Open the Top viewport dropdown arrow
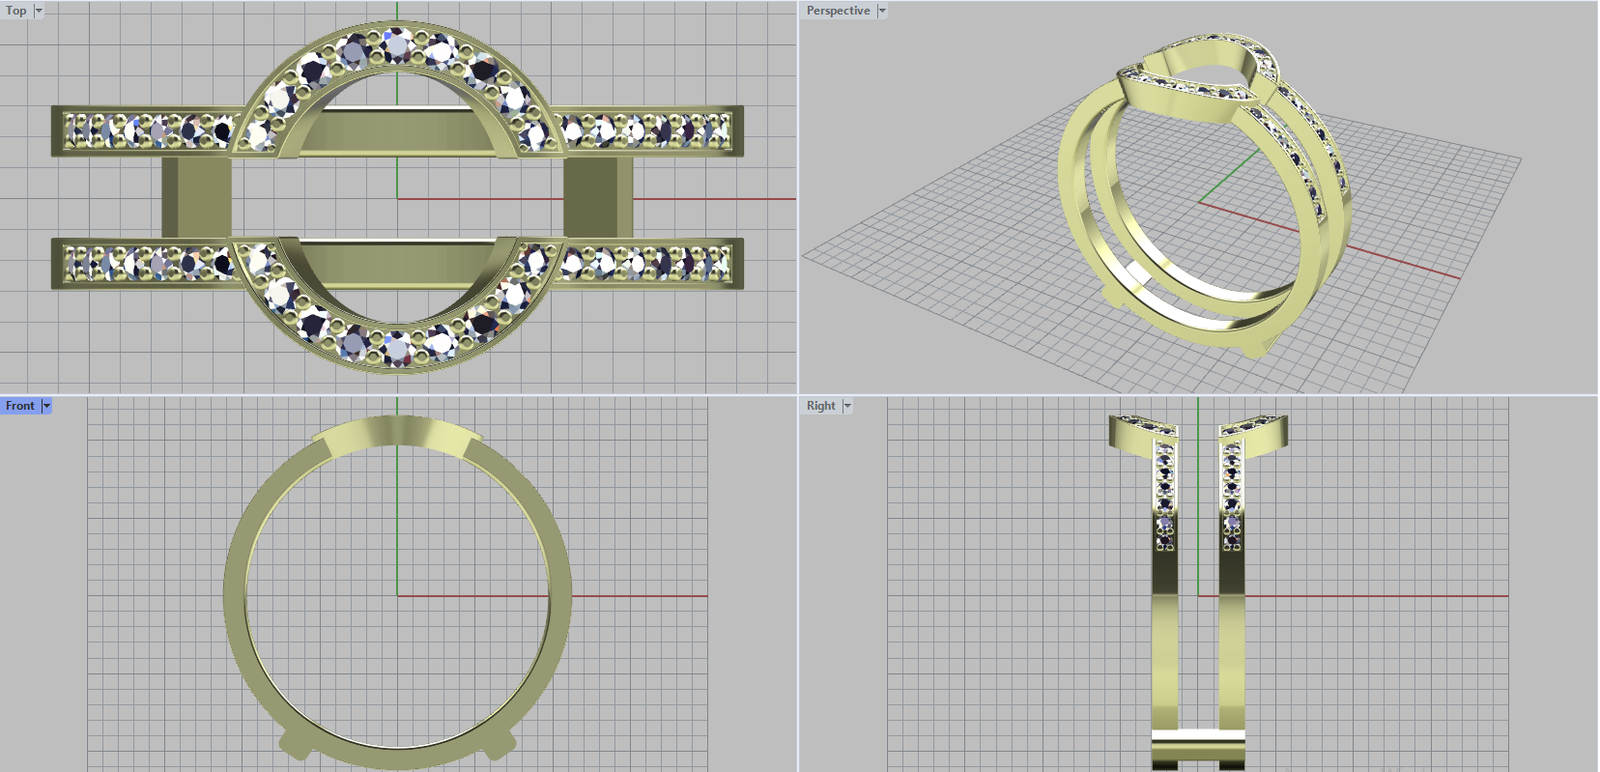The width and height of the screenshot is (1600, 772). pos(39,11)
